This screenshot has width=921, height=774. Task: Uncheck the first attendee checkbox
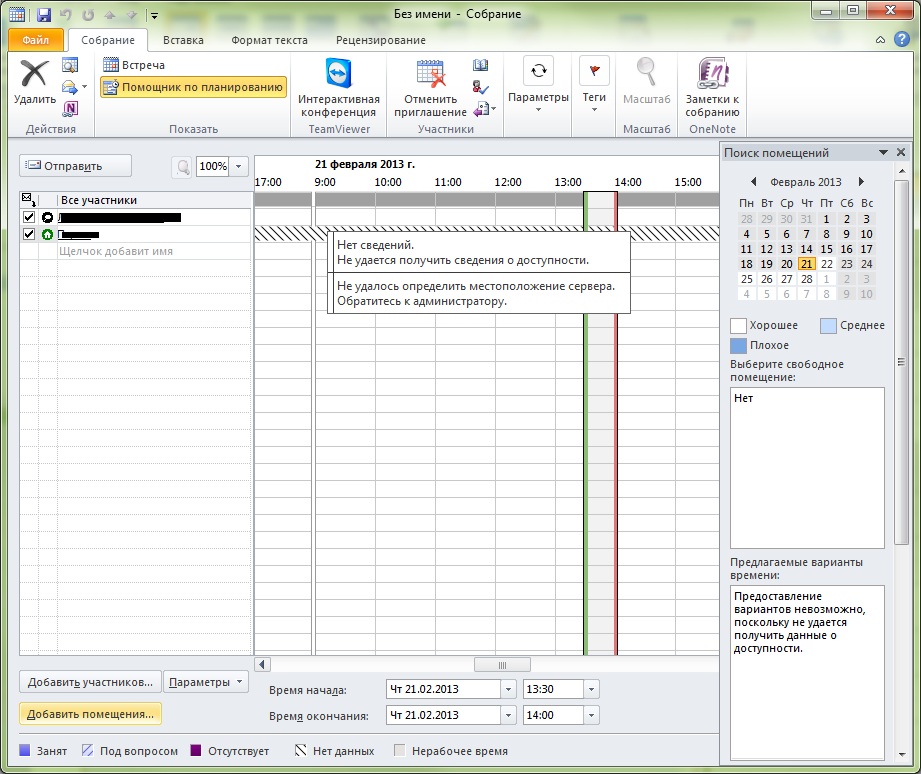pyautogui.click(x=29, y=217)
